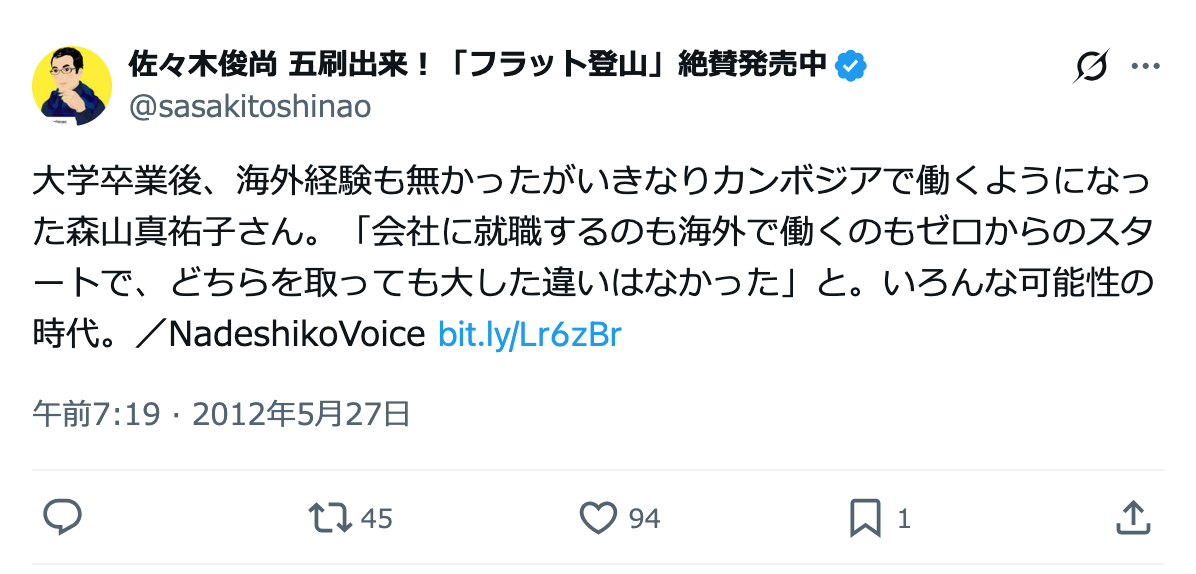The width and height of the screenshot is (1196, 574).
Task: Like the post with the heart icon
Action: tap(598, 518)
